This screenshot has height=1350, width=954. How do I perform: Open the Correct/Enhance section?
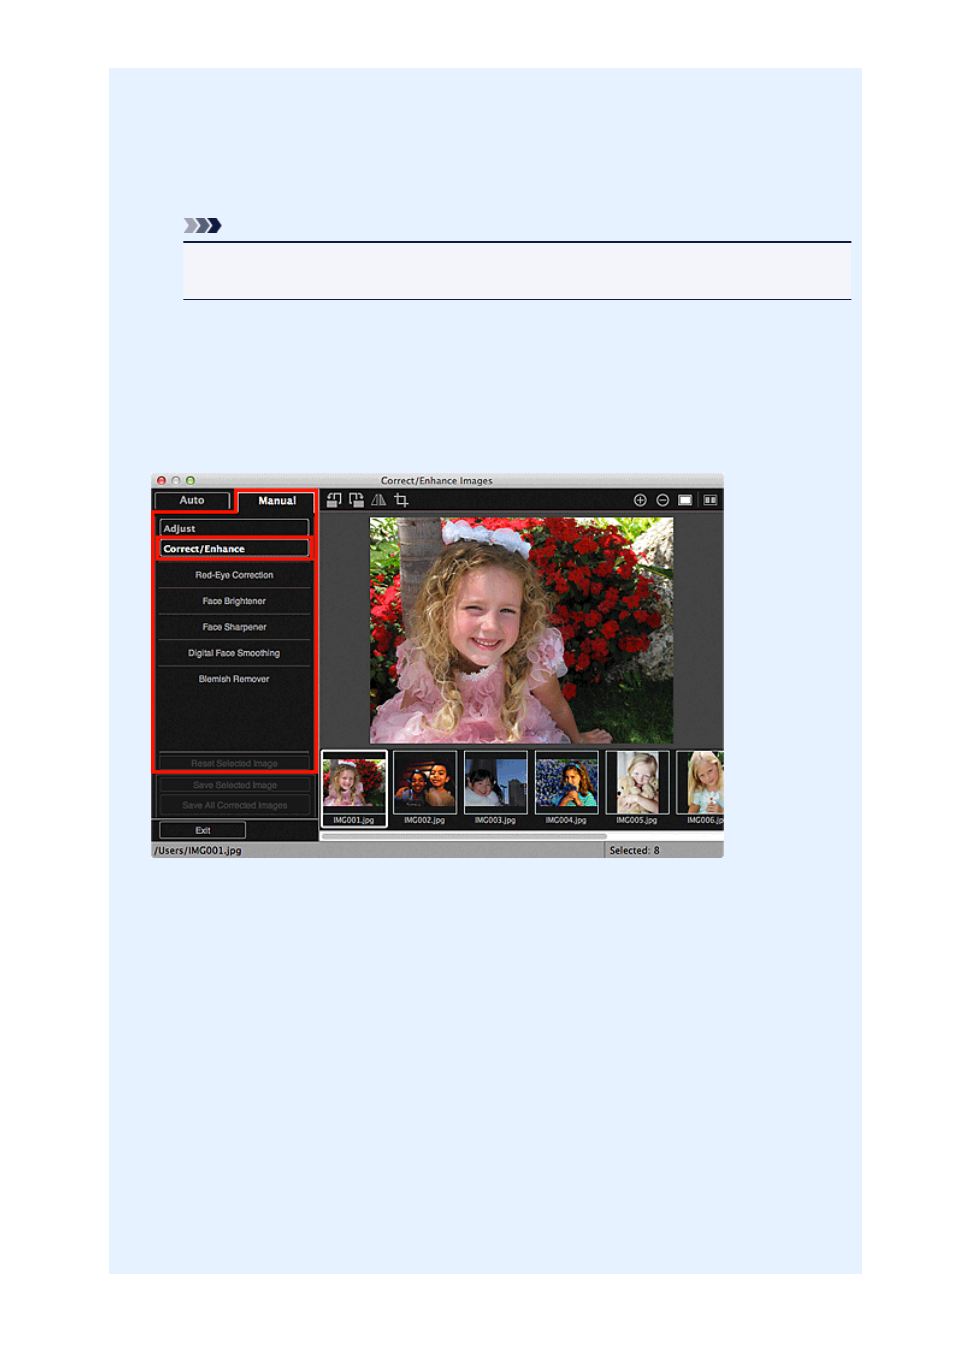234,548
